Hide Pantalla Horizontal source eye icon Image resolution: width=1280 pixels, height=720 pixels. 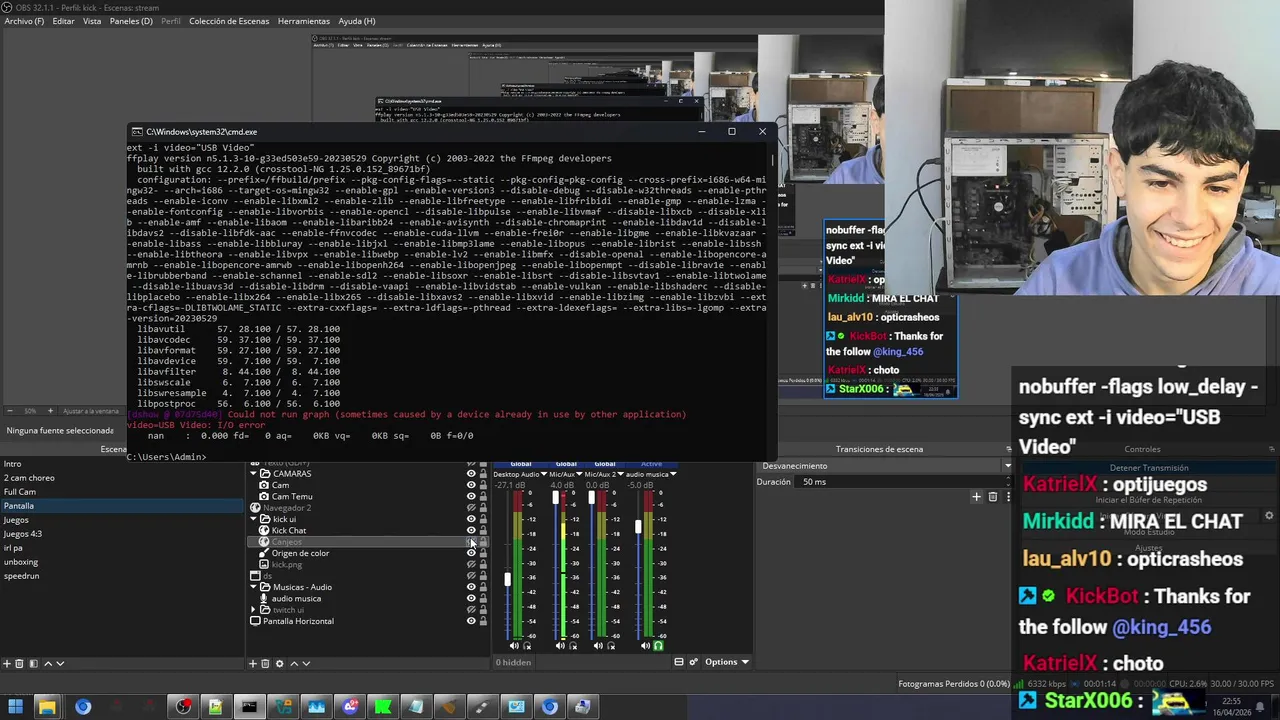point(471,621)
